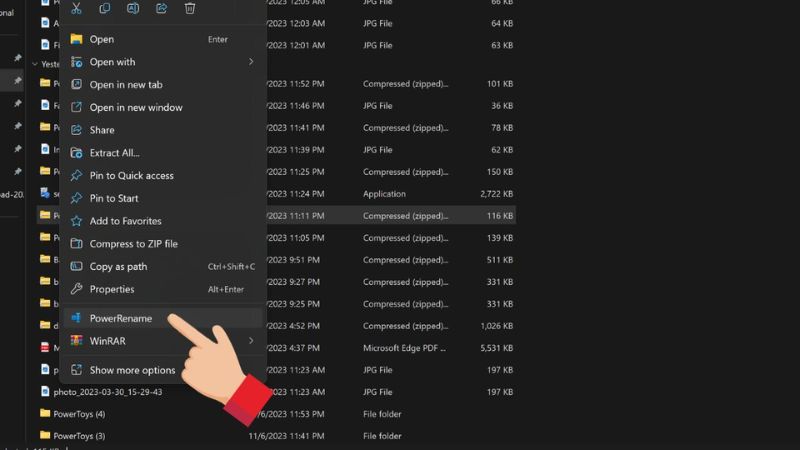Viewport: 800px width, 450px height.
Task: Choose Compress to ZIP file
Action: [x=133, y=244]
